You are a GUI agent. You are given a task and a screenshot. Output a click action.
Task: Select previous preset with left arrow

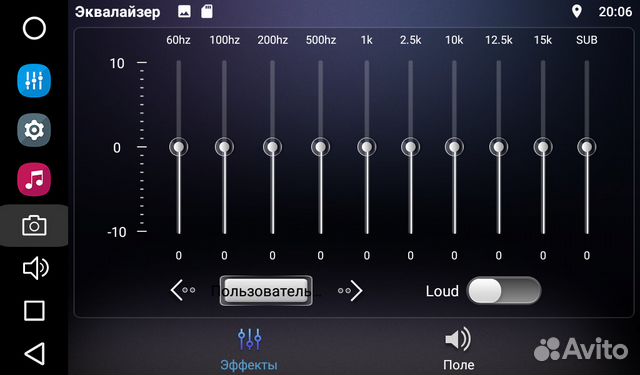click(x=182, y=291)
